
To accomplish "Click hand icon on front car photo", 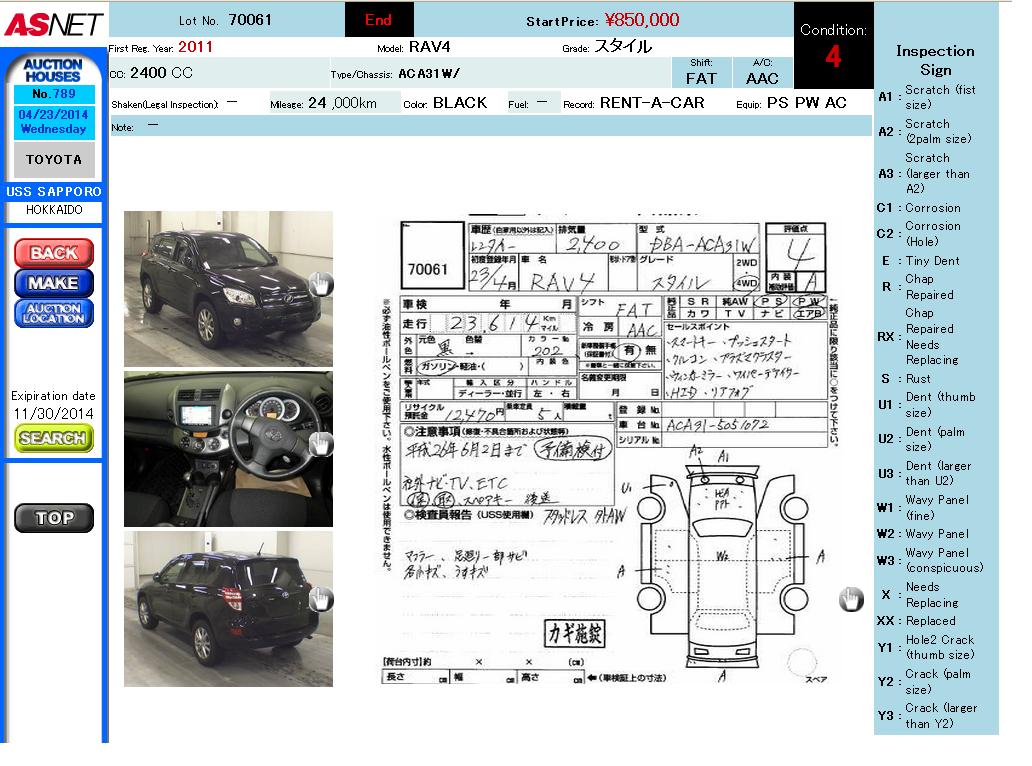I will [320, 283].
